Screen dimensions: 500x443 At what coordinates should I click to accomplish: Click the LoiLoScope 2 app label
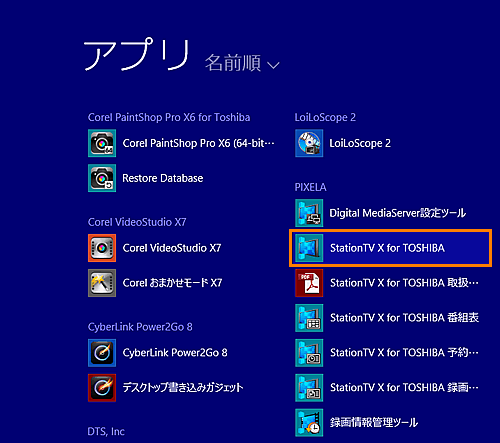pyautogui.click(x=360, y=143)
